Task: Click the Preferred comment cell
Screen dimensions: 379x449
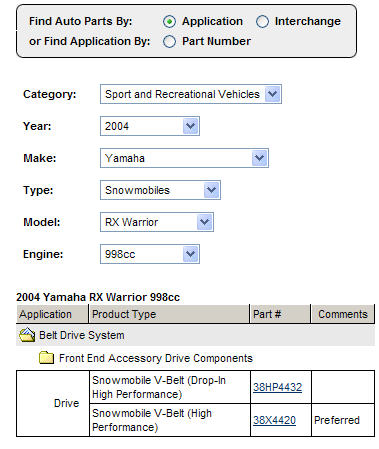Action: [x=343, y=420]
